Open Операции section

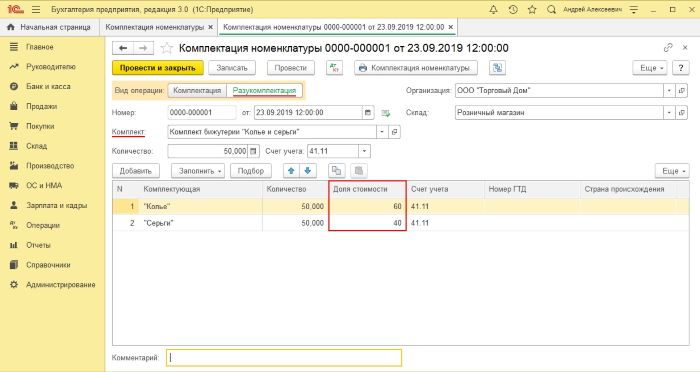[x=42, y=225]
